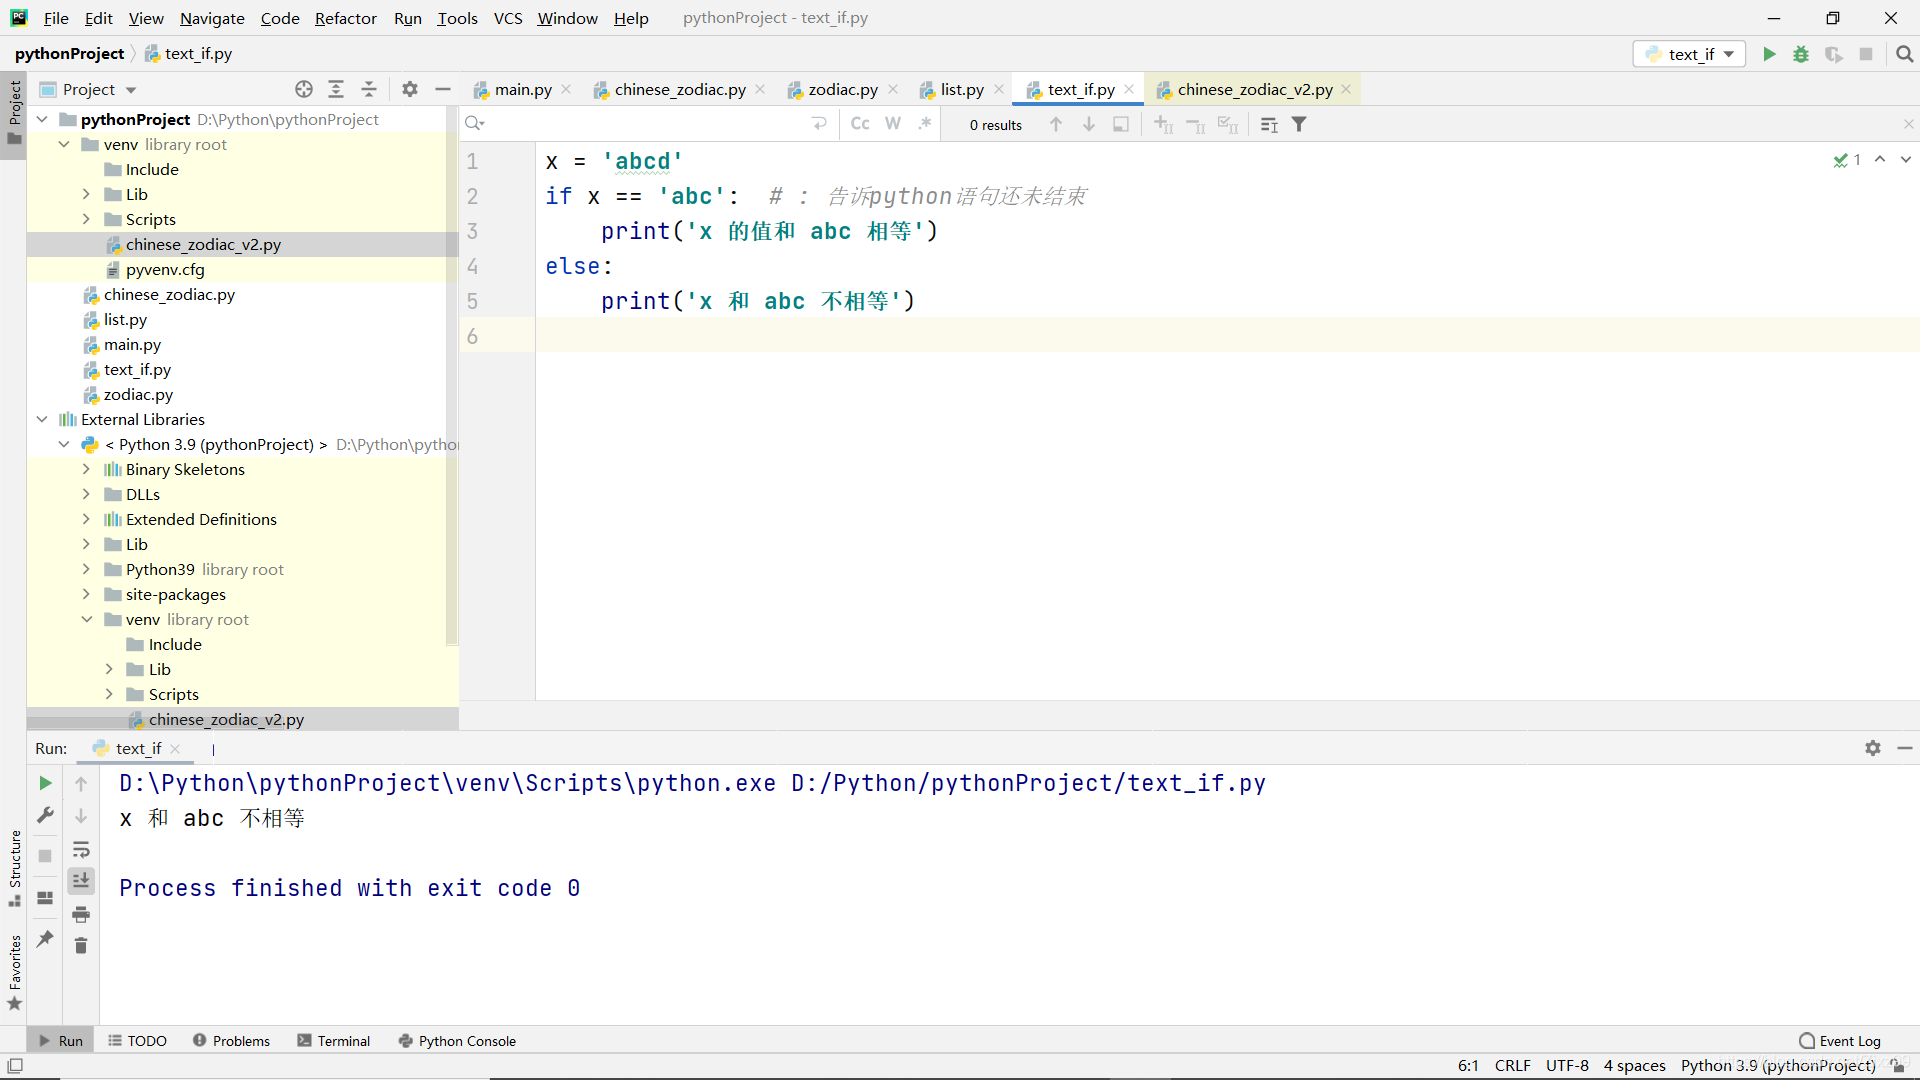1920x1080 pixels.
Task: Click CRLF line separator in status bar
Action: pos(1512,1066)
